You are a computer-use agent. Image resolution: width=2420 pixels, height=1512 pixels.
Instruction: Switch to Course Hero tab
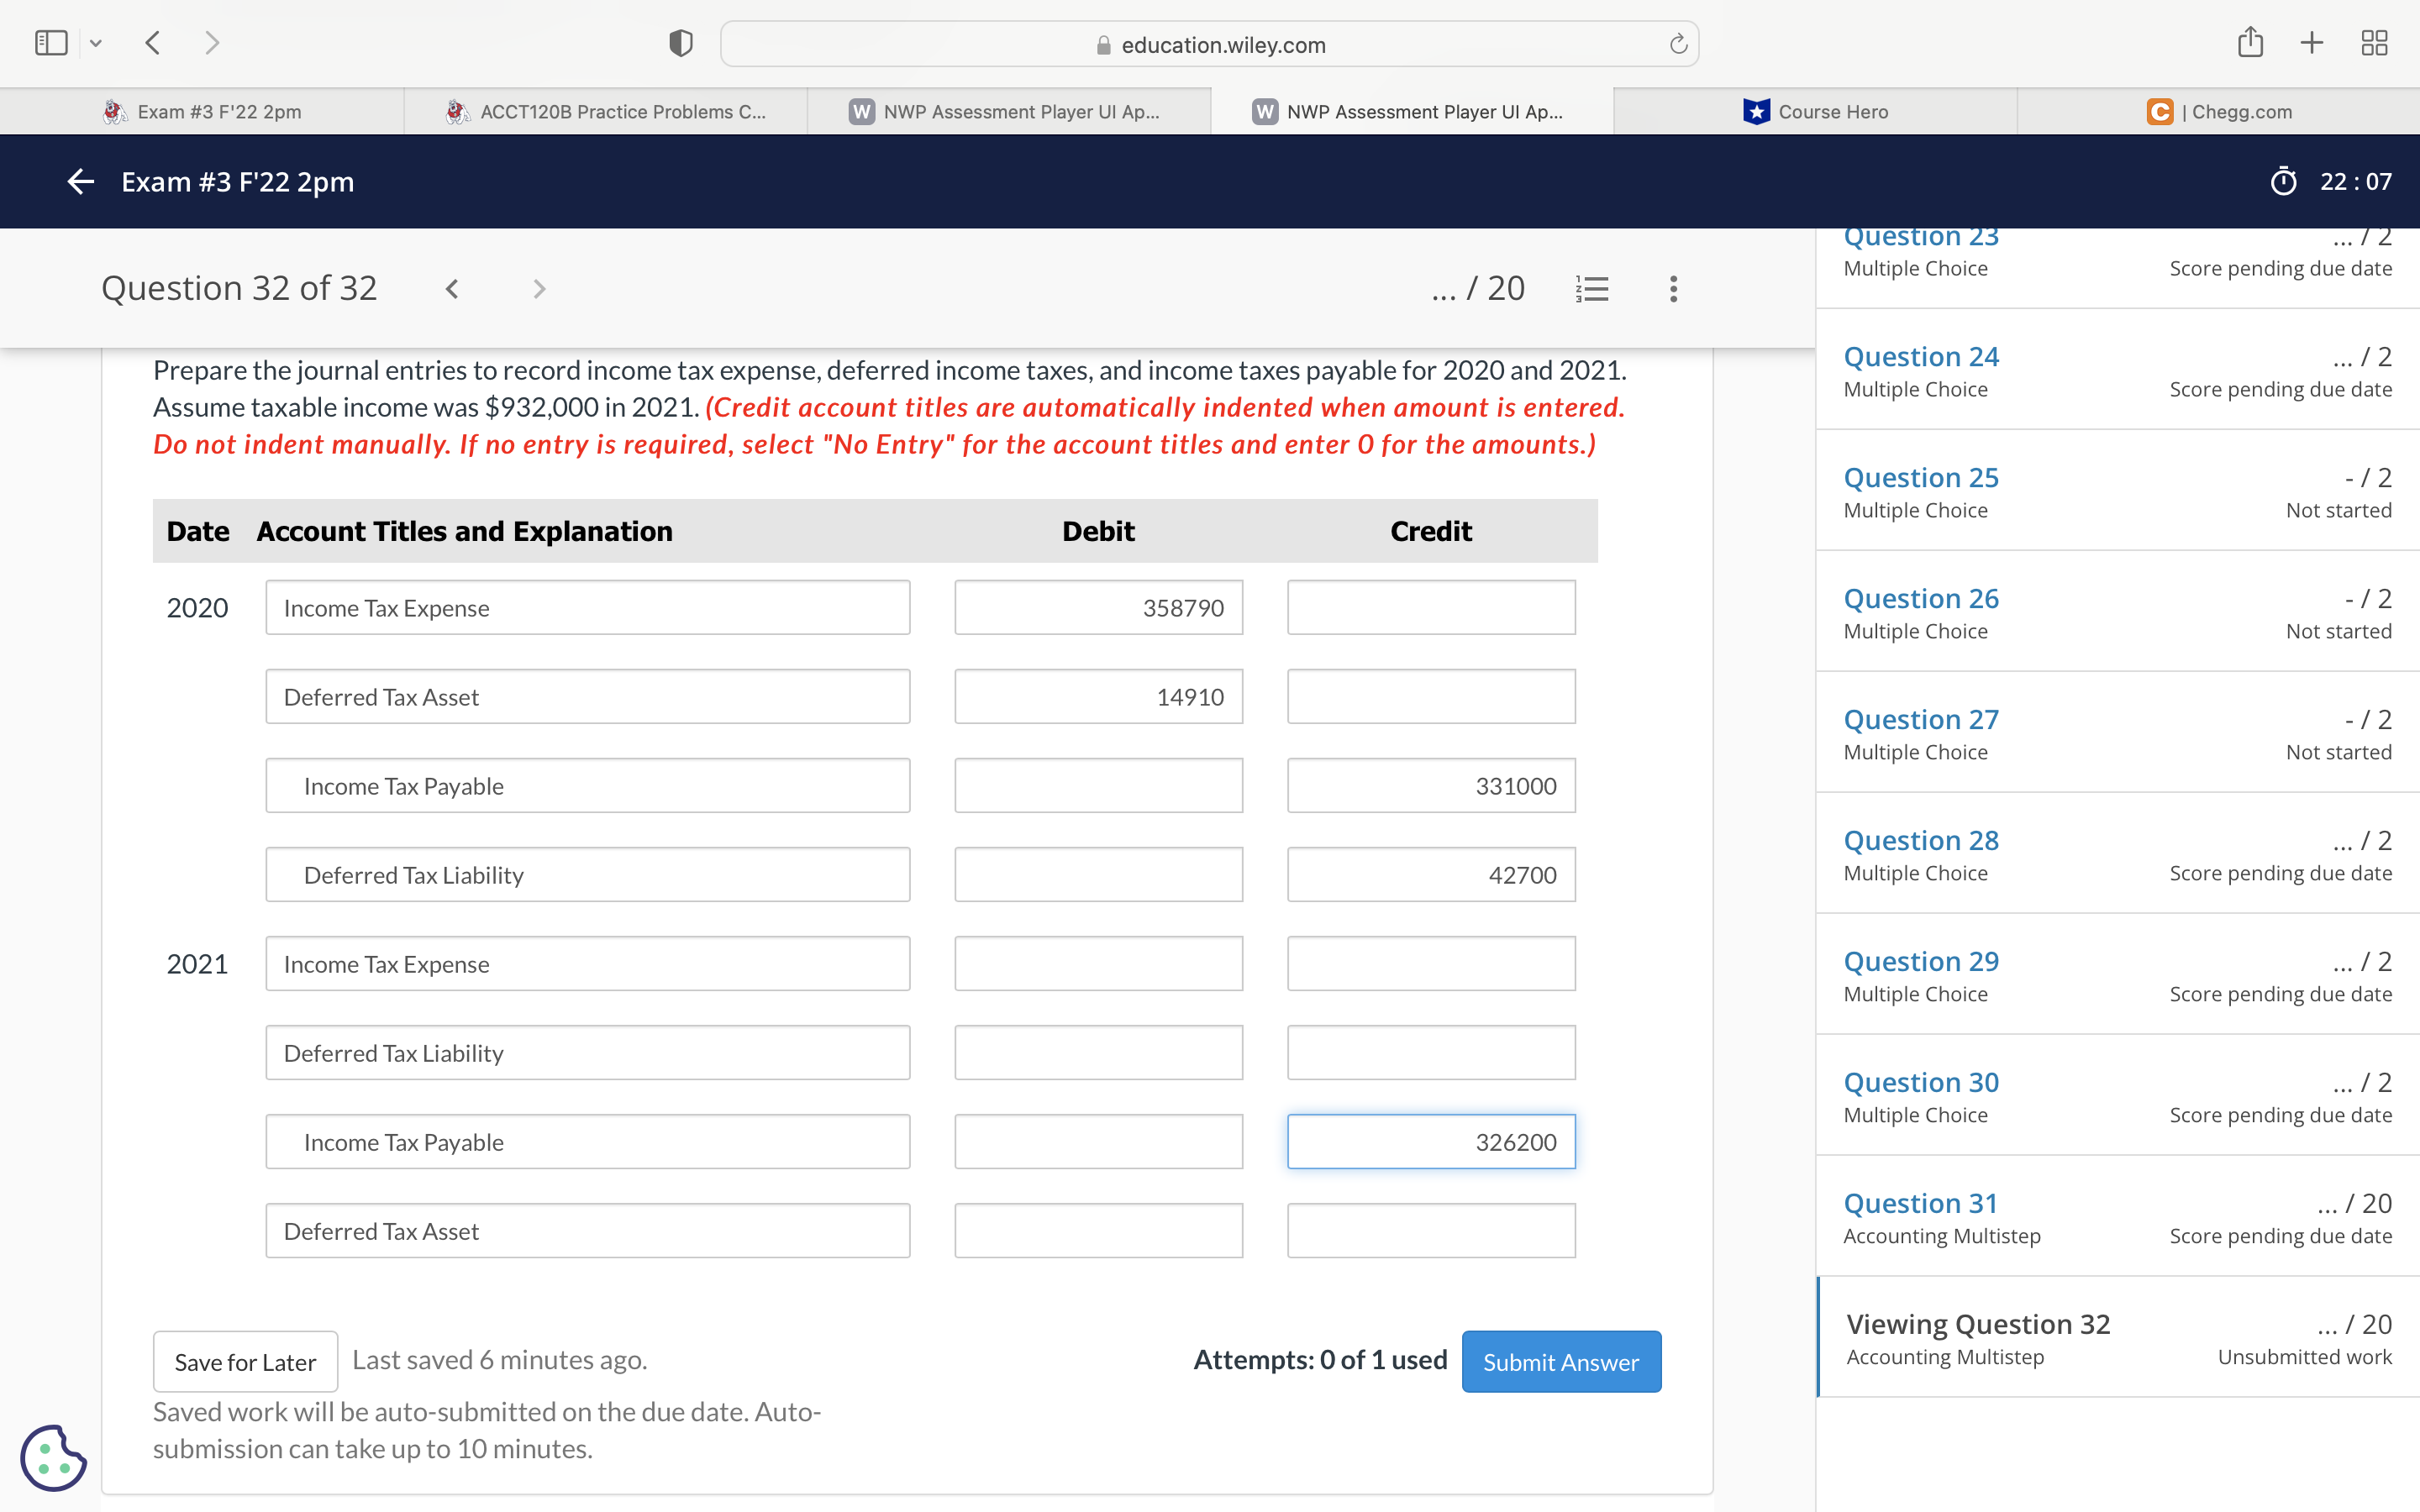[x=1814, y=111]
